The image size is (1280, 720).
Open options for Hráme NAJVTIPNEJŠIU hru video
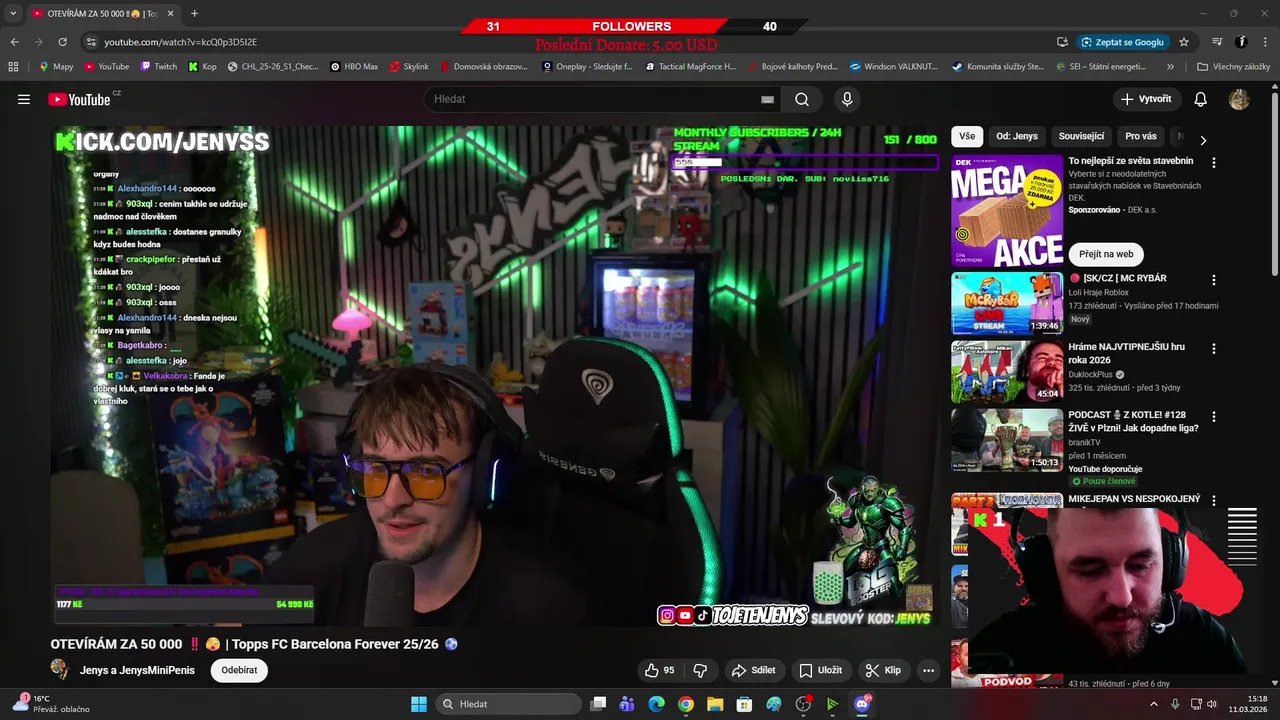click(x=1214, y=348)
